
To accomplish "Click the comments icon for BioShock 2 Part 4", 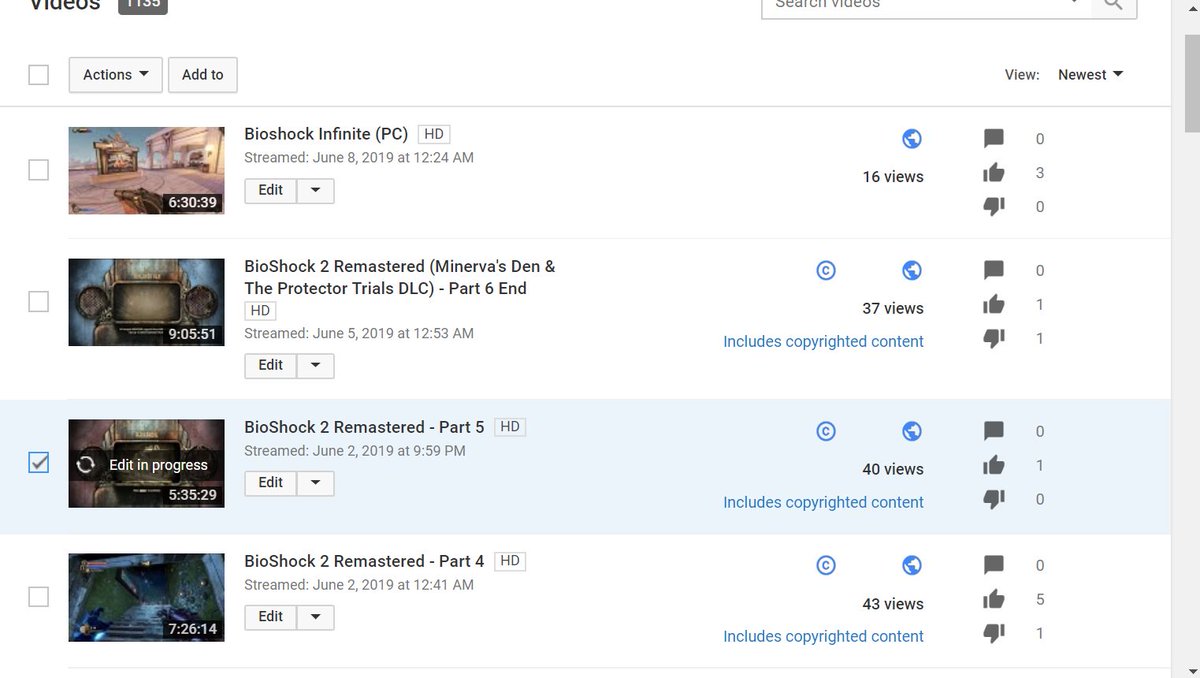I will 993,565.
